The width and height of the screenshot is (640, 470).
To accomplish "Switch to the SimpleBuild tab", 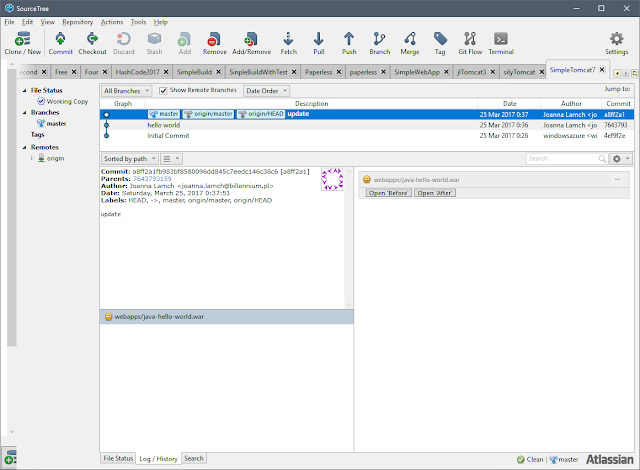I will point(194,72).
